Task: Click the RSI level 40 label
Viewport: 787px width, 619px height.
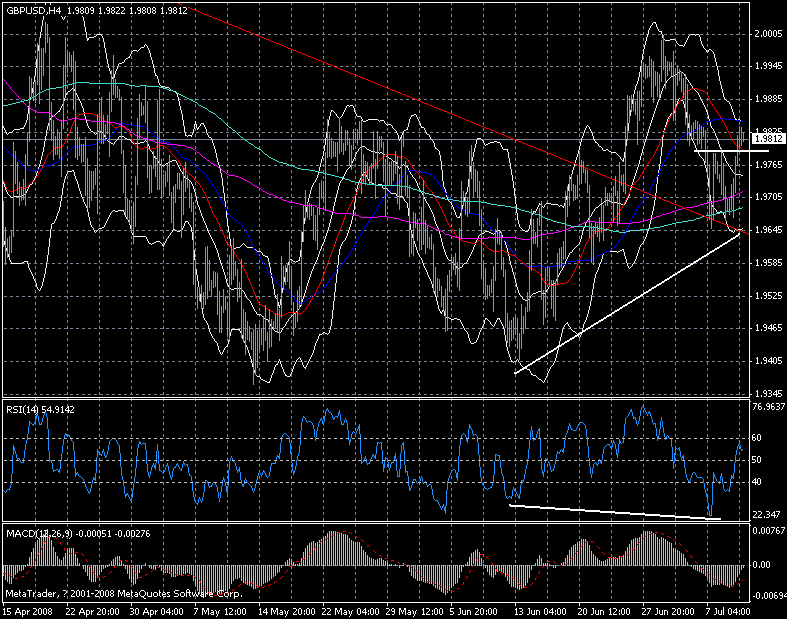Action: coord(756,482)
